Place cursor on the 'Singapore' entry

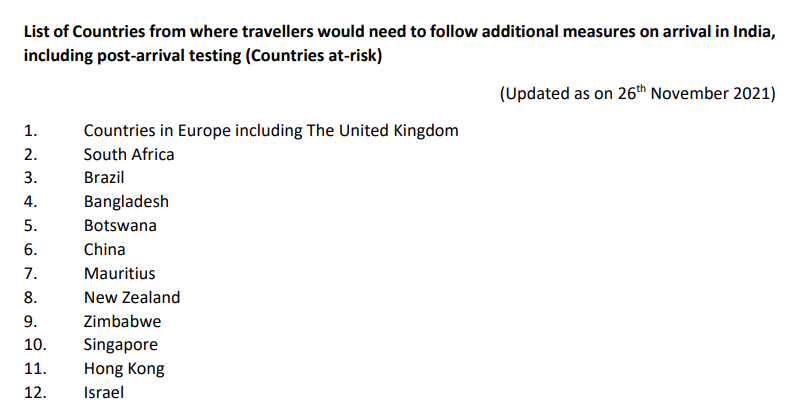[x=121, y=345]
